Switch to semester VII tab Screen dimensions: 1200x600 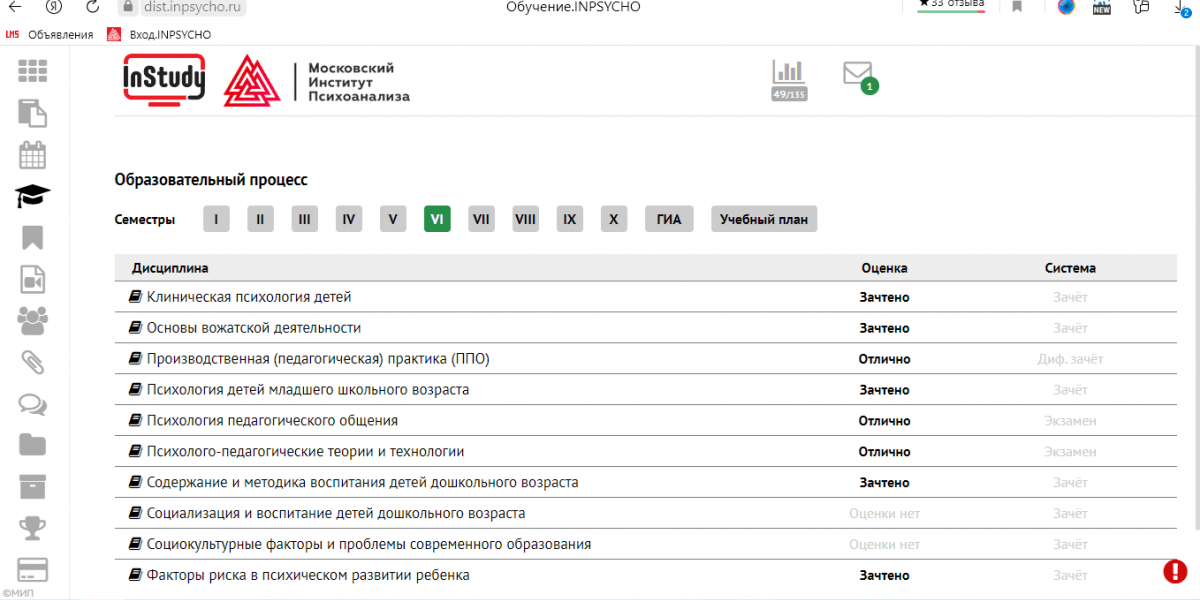point(481,219)
